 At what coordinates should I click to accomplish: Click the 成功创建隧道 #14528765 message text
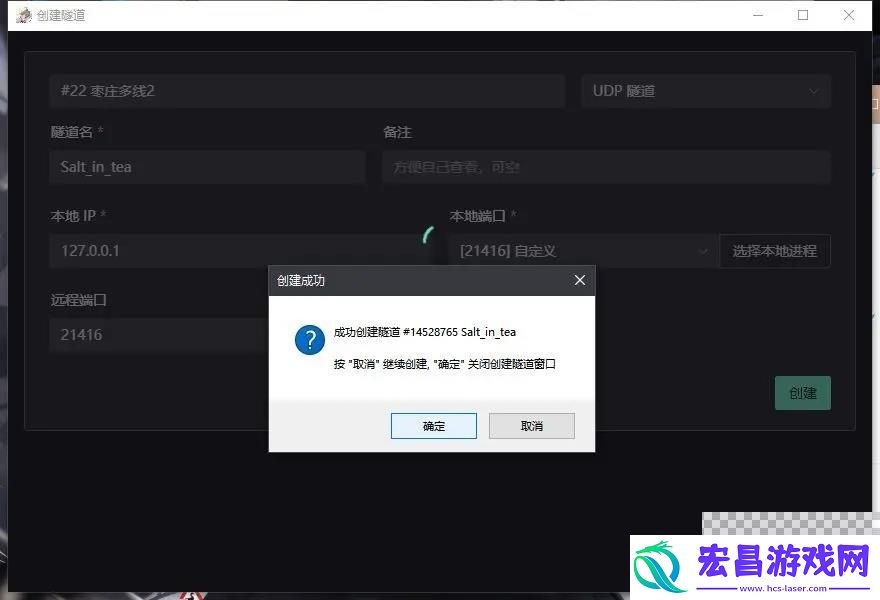coord(425,332)
